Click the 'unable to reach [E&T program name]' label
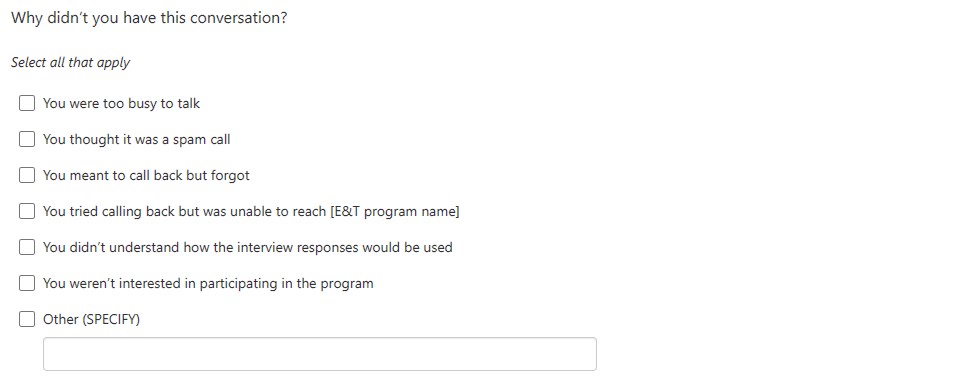This screenshot has width=972, height=385. (x=345, y=211)
